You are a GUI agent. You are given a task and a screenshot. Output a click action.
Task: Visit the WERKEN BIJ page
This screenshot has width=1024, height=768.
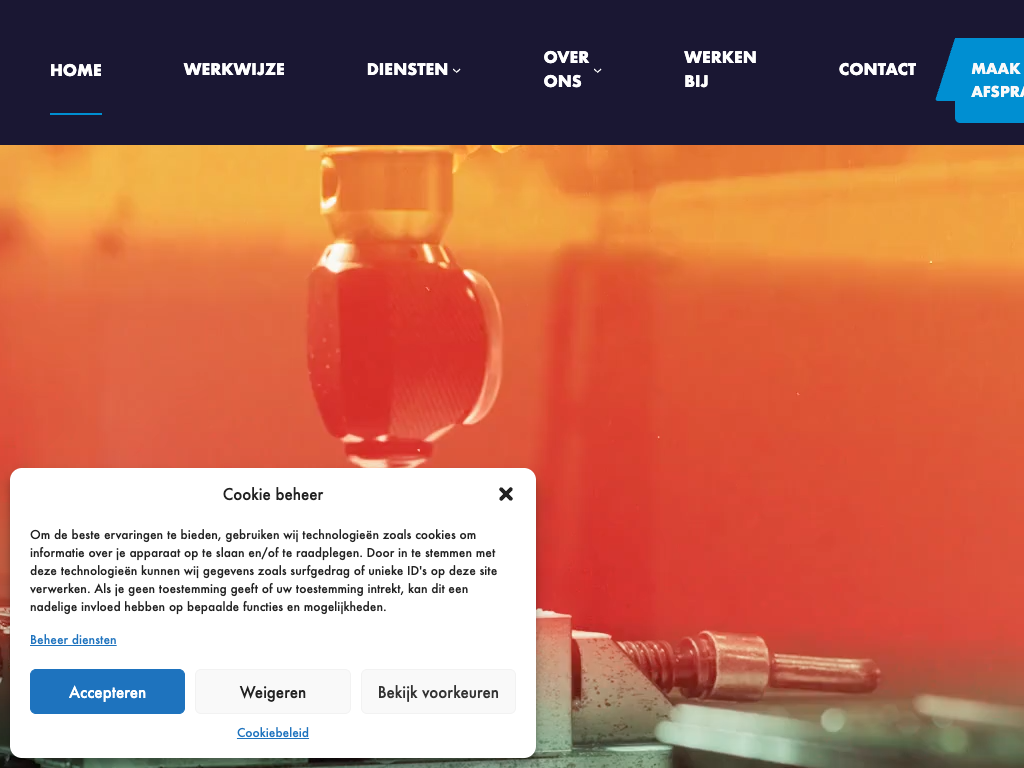[x=720, y=69]
